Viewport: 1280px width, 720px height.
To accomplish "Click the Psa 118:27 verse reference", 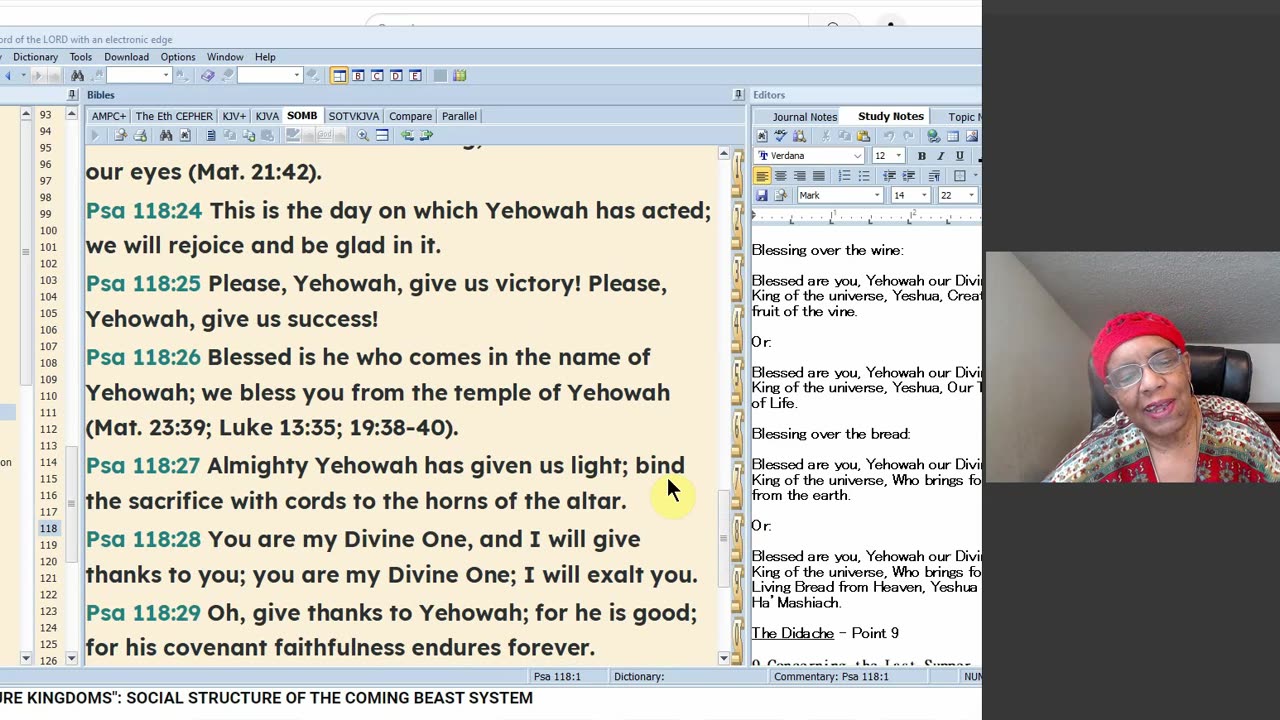I will click(x=143, y=465).
